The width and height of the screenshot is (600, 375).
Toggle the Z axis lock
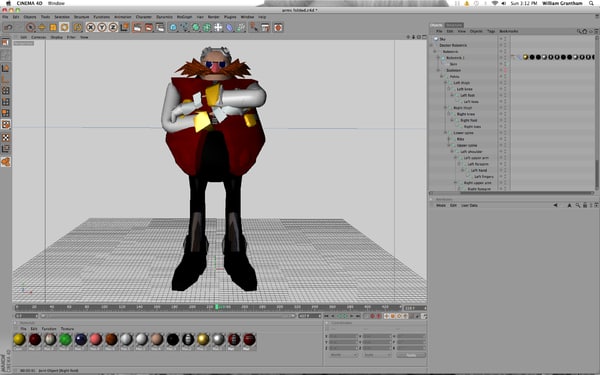point(113,27)
